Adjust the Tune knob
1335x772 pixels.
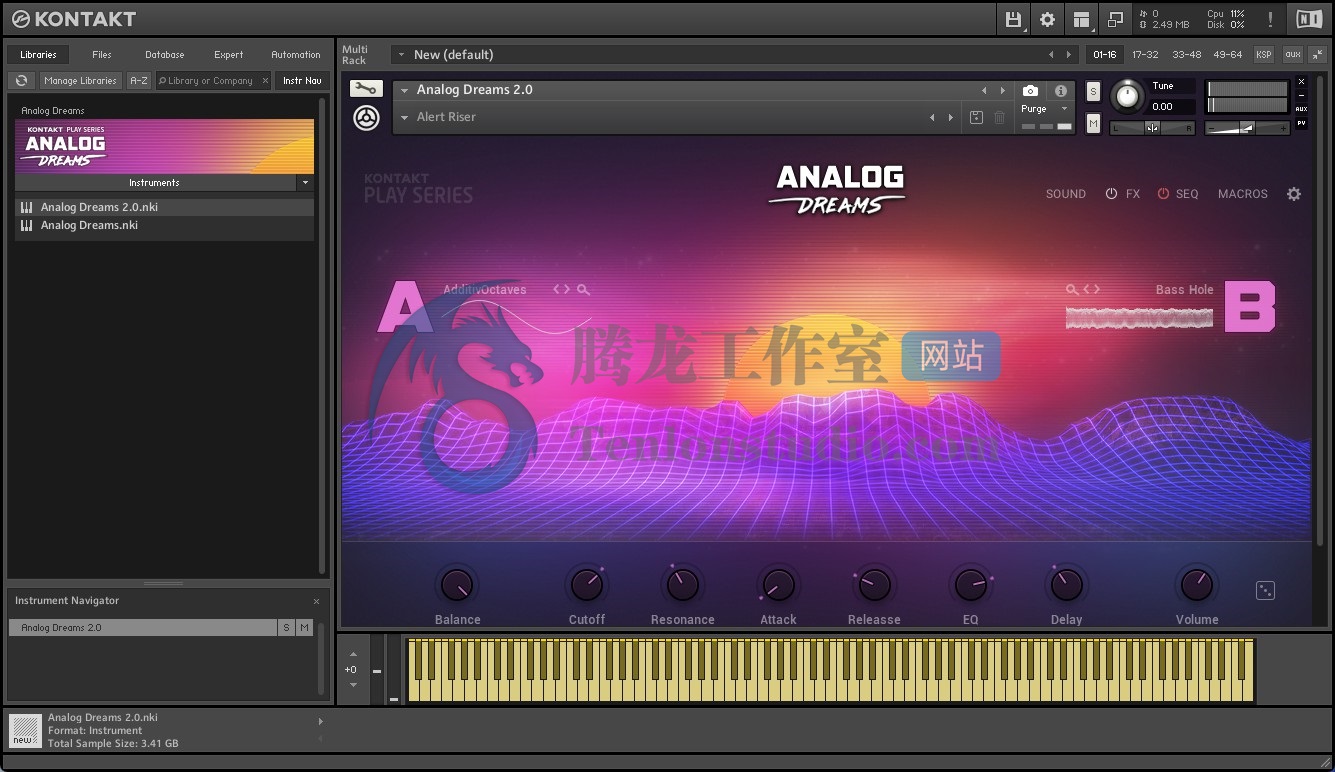pyautogui.click(x=1127, y=96)
